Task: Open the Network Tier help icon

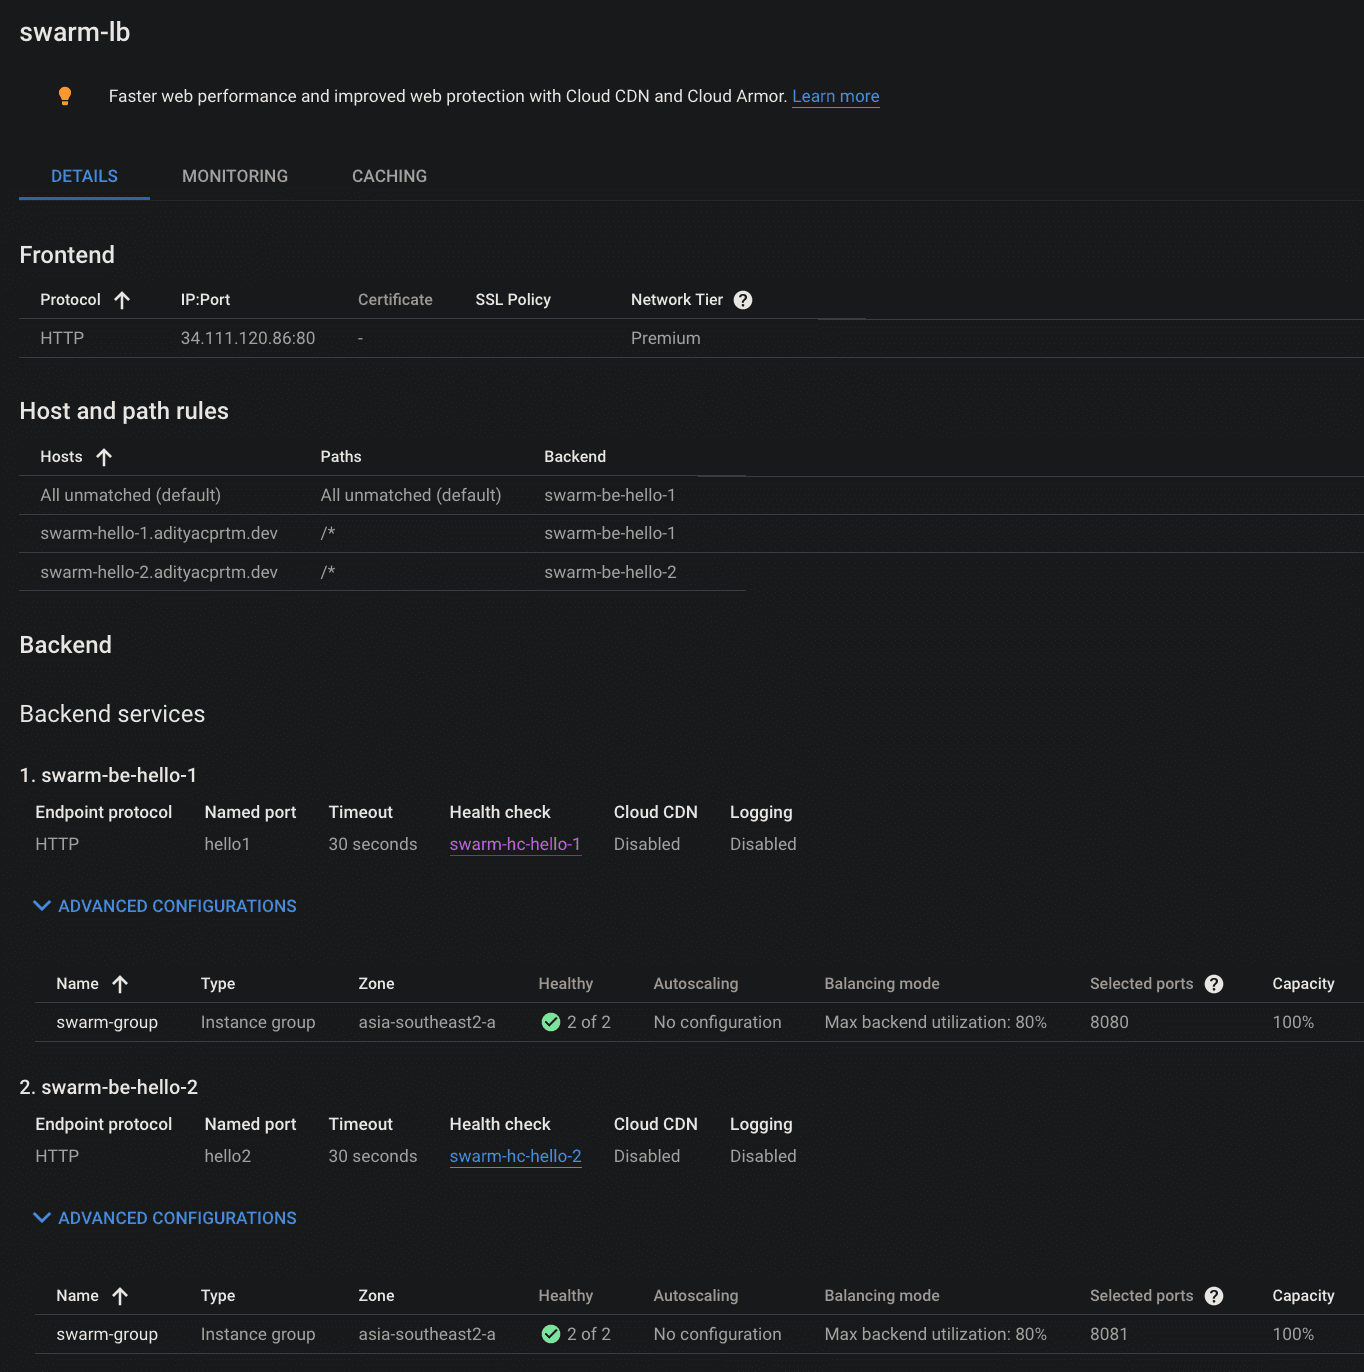Action: click(x=742, y=299)
